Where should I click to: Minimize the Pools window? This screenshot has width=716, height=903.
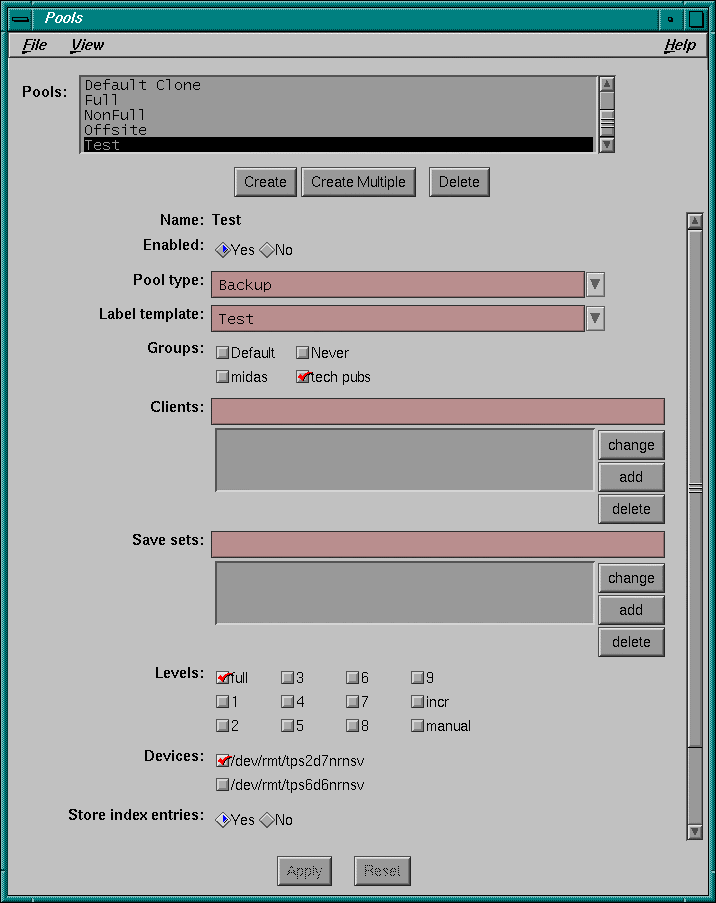click(x=670, y=19)
